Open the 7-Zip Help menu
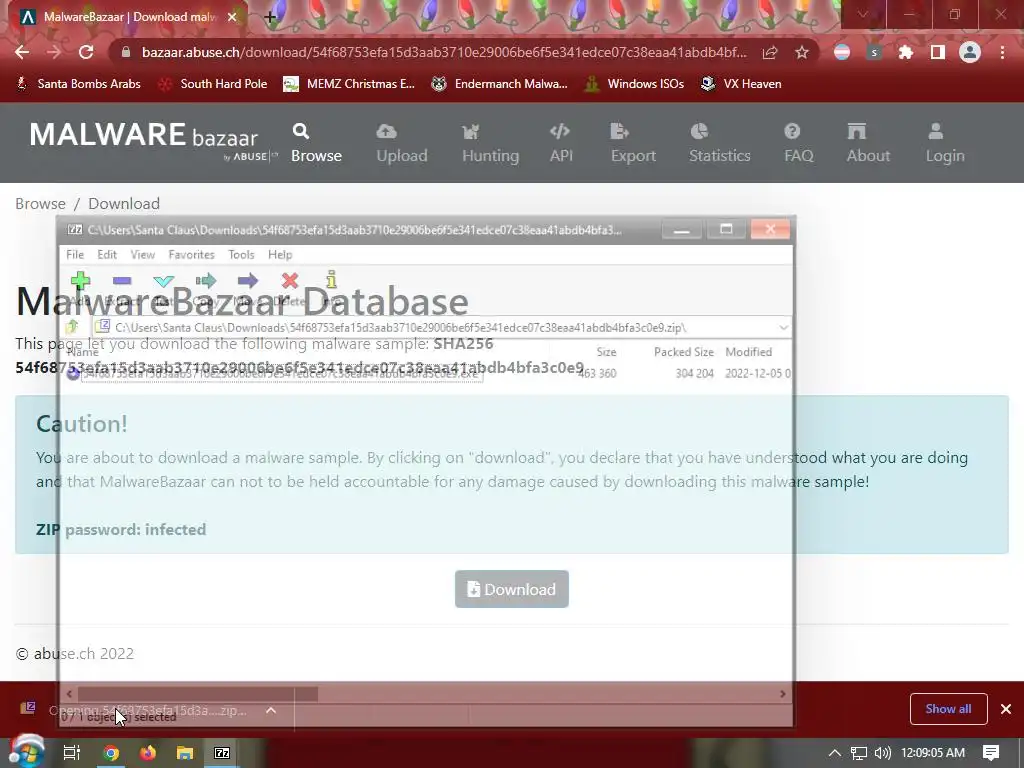Screen dimensions: 1024x768 tap(280, 255)
